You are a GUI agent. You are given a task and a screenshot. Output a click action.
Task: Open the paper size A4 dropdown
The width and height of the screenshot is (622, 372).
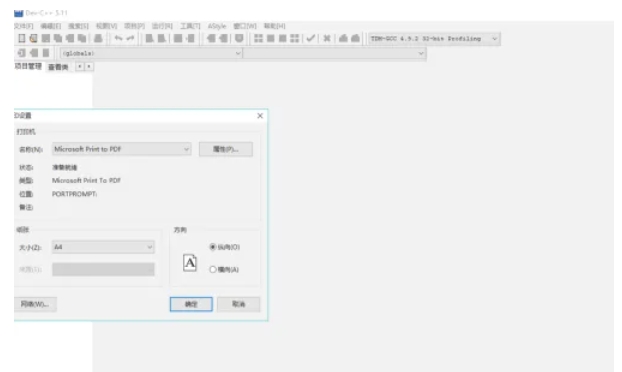point(103,247)
